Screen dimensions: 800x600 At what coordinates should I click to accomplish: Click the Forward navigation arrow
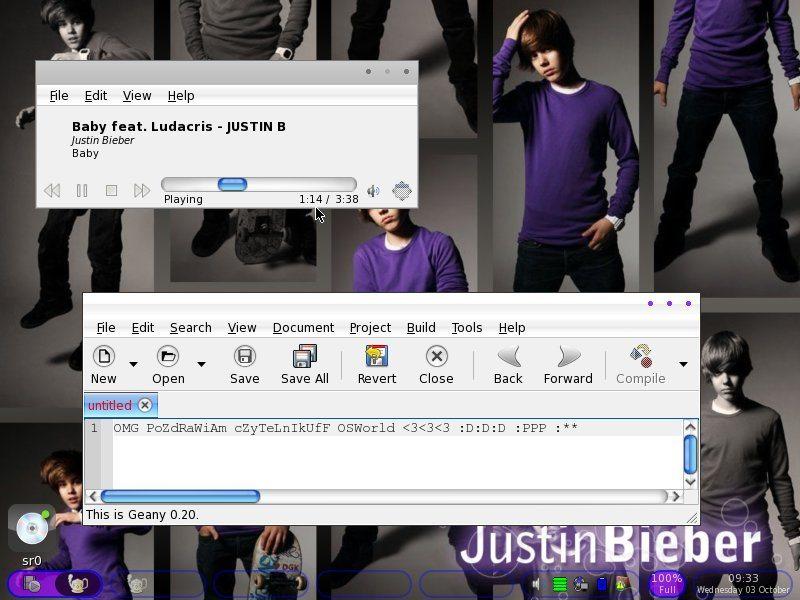pyautogui.click(x=568, y=357)
